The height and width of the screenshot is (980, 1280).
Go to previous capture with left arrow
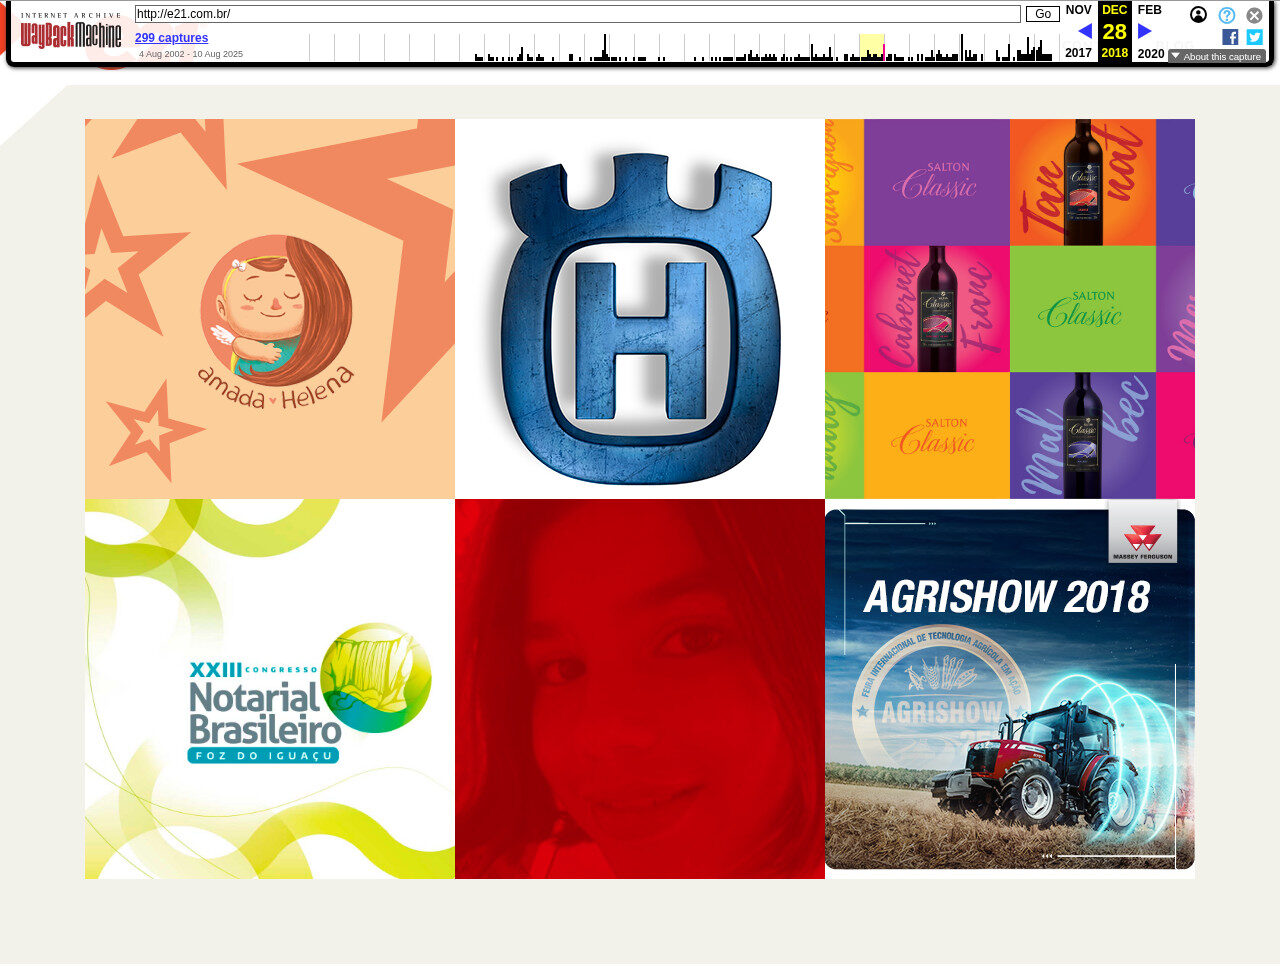pos(1085,31)
